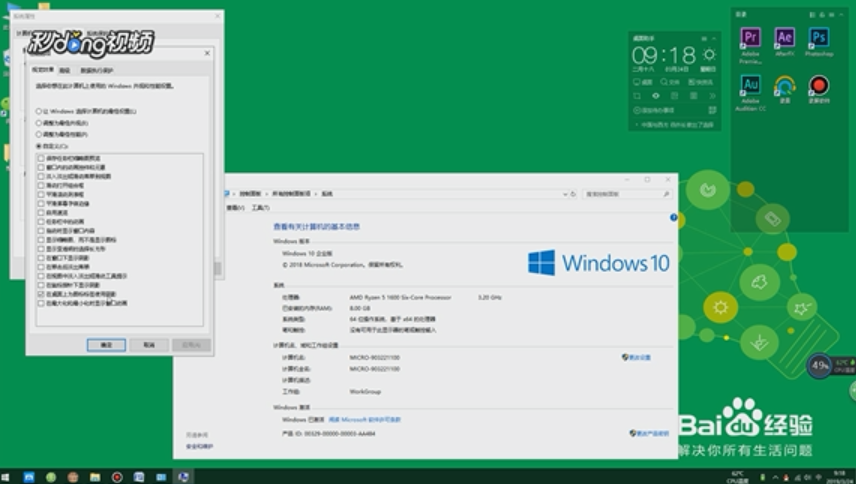Image resolution: width=856 pixels, height=484 pixels.
Task: Open the Microsoft 软件许可条款 link
Action: 365,420
